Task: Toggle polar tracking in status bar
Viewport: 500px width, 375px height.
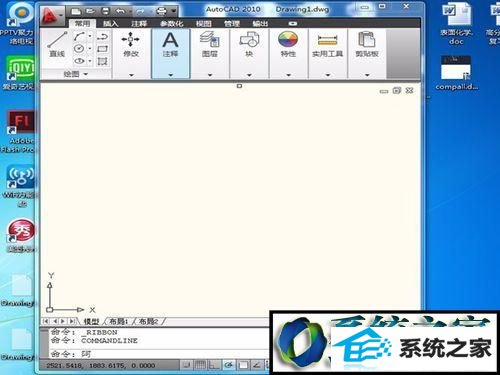Action: 229,365
